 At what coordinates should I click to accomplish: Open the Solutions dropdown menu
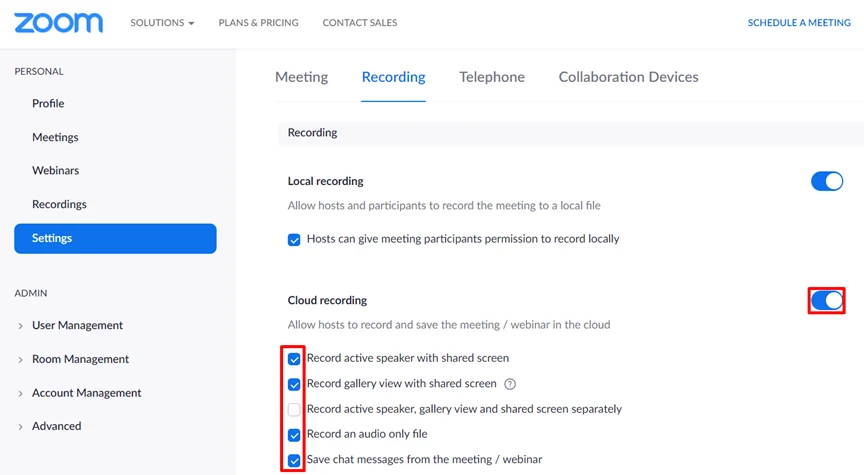point(162,23)
